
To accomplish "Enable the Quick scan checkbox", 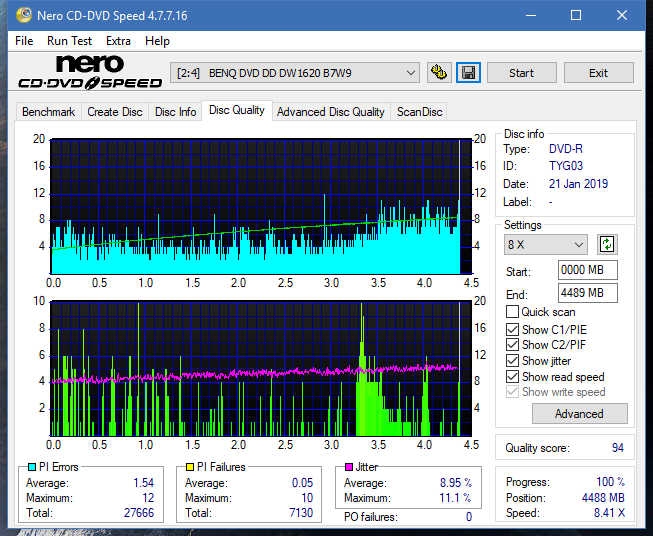I will click(x=512, y=312).
